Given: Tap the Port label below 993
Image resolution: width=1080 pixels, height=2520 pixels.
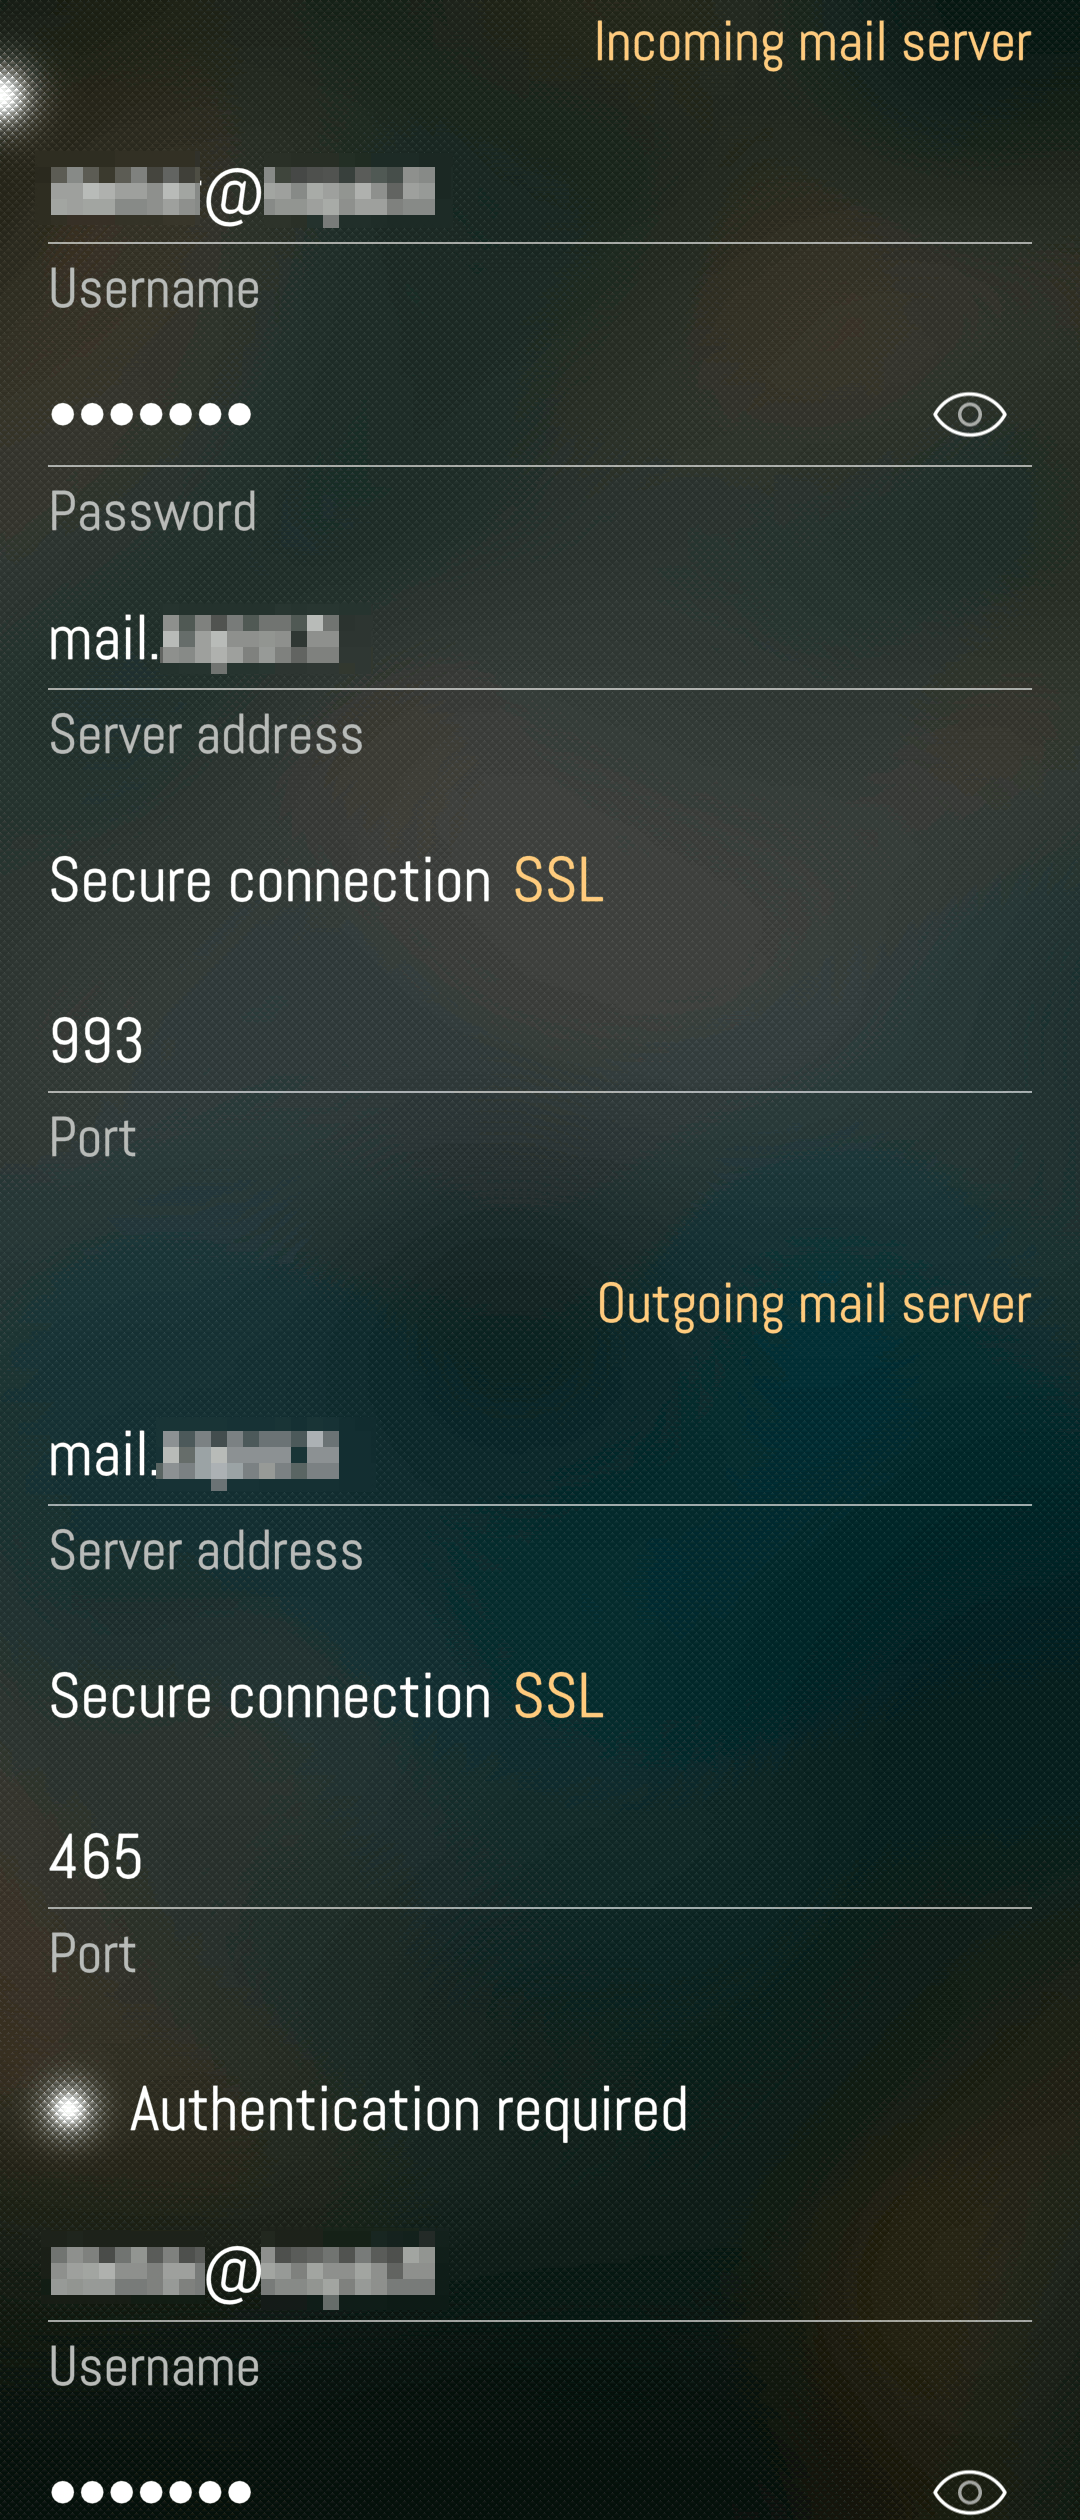Looking at the screenshot, I should 92,1138.
